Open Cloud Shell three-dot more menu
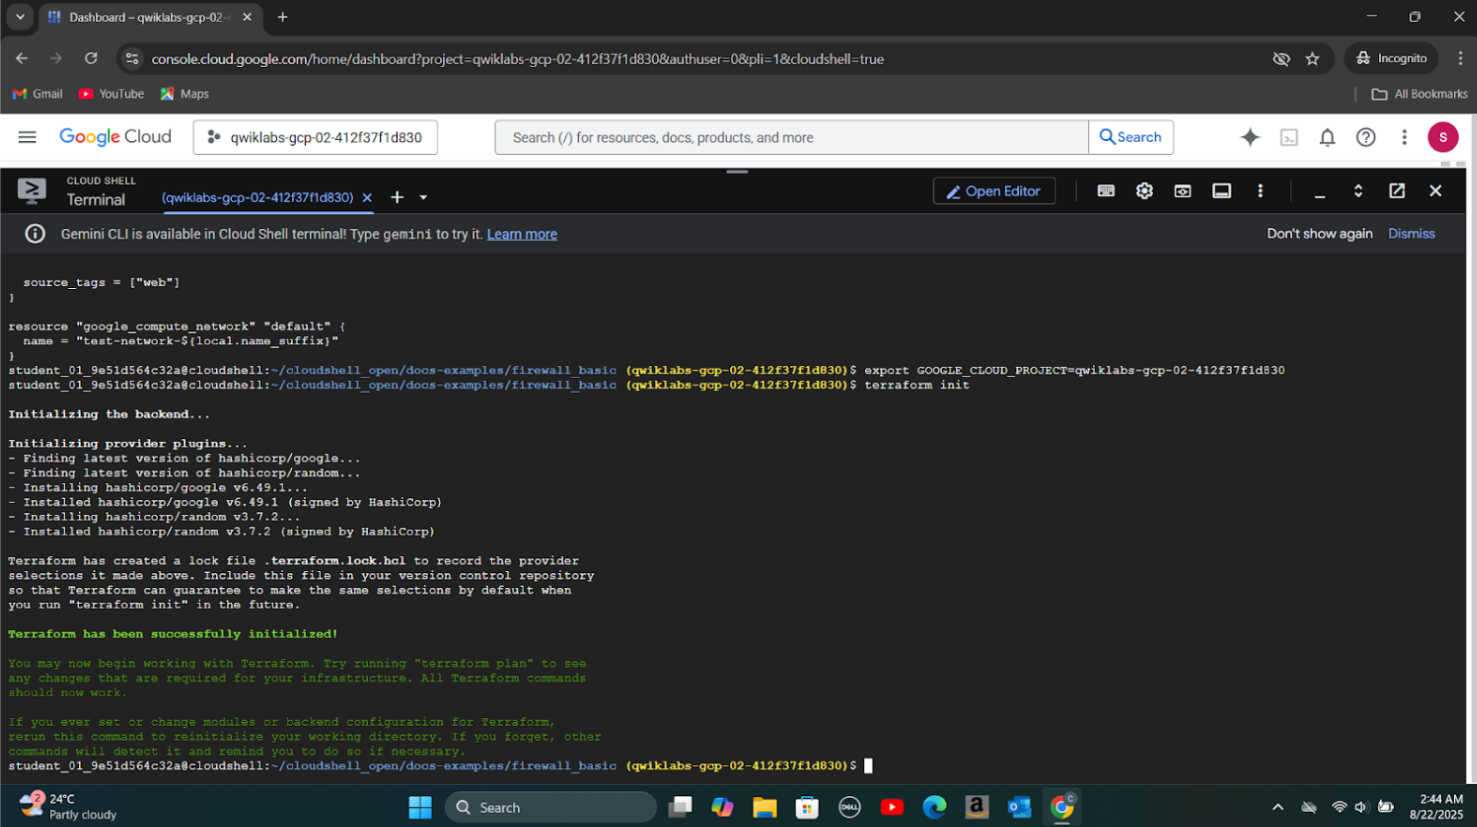Image resolution: width=1477 pixels, height=827 pixels. point(1260,191)
